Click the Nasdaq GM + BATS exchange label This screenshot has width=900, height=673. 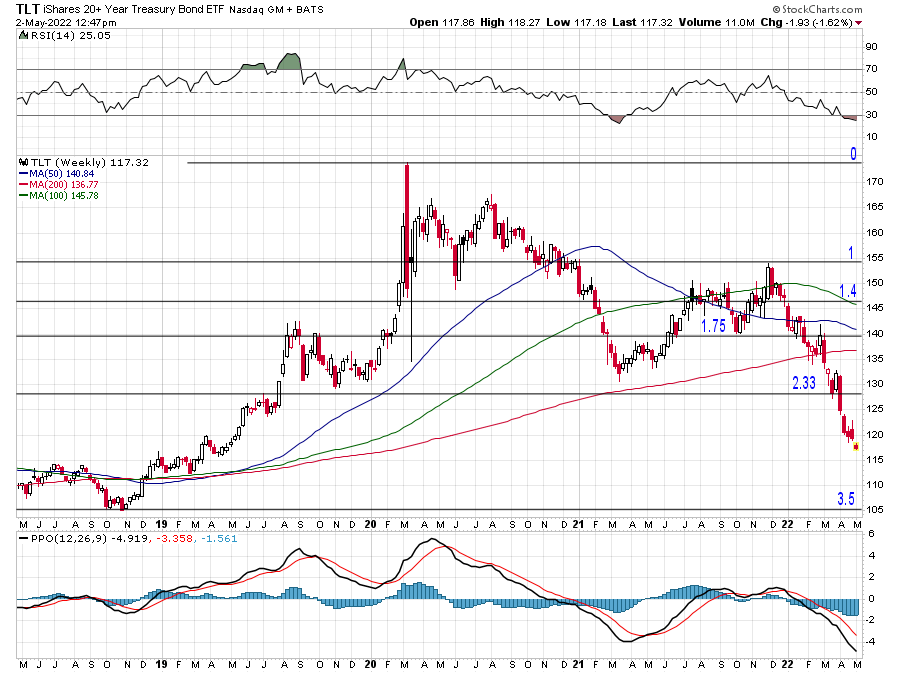(x=276, y=10)
